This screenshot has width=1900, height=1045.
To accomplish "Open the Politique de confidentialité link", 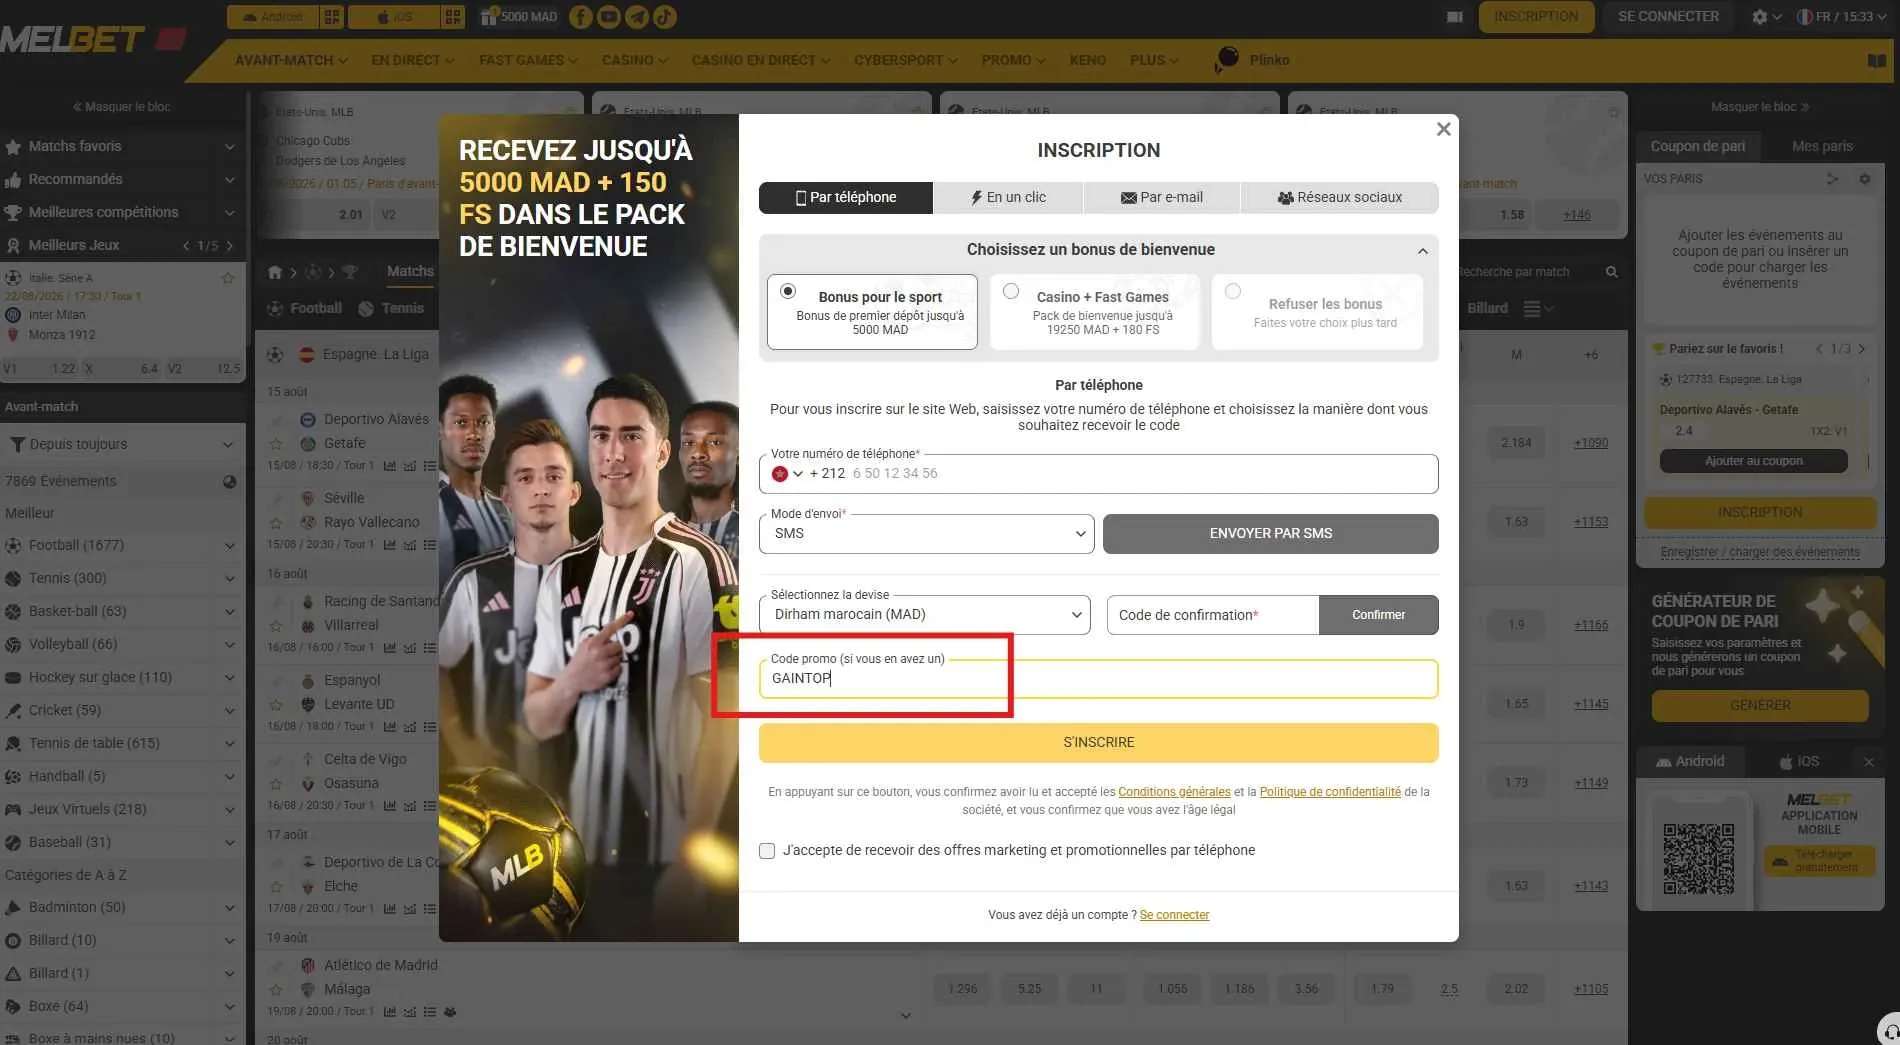I will pos(1330,792).
